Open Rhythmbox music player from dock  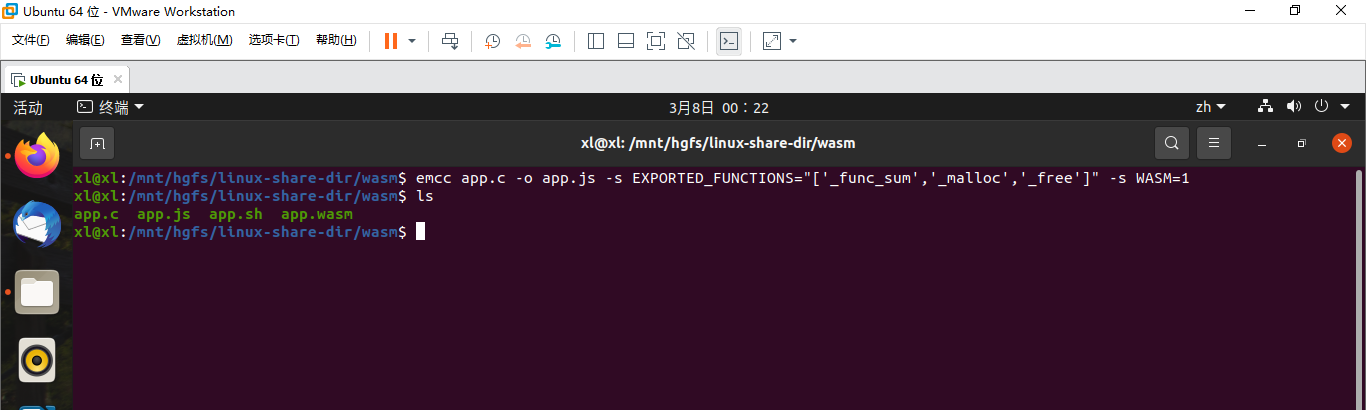(37, 361)
